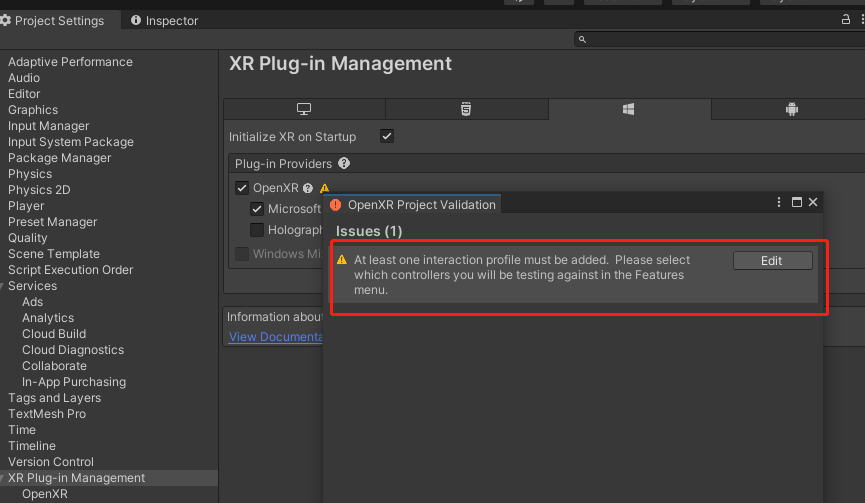This screenshot has width=865, height=503.
Task: Click the warning icon beside interaction profile issue
Action: point(342,260)
